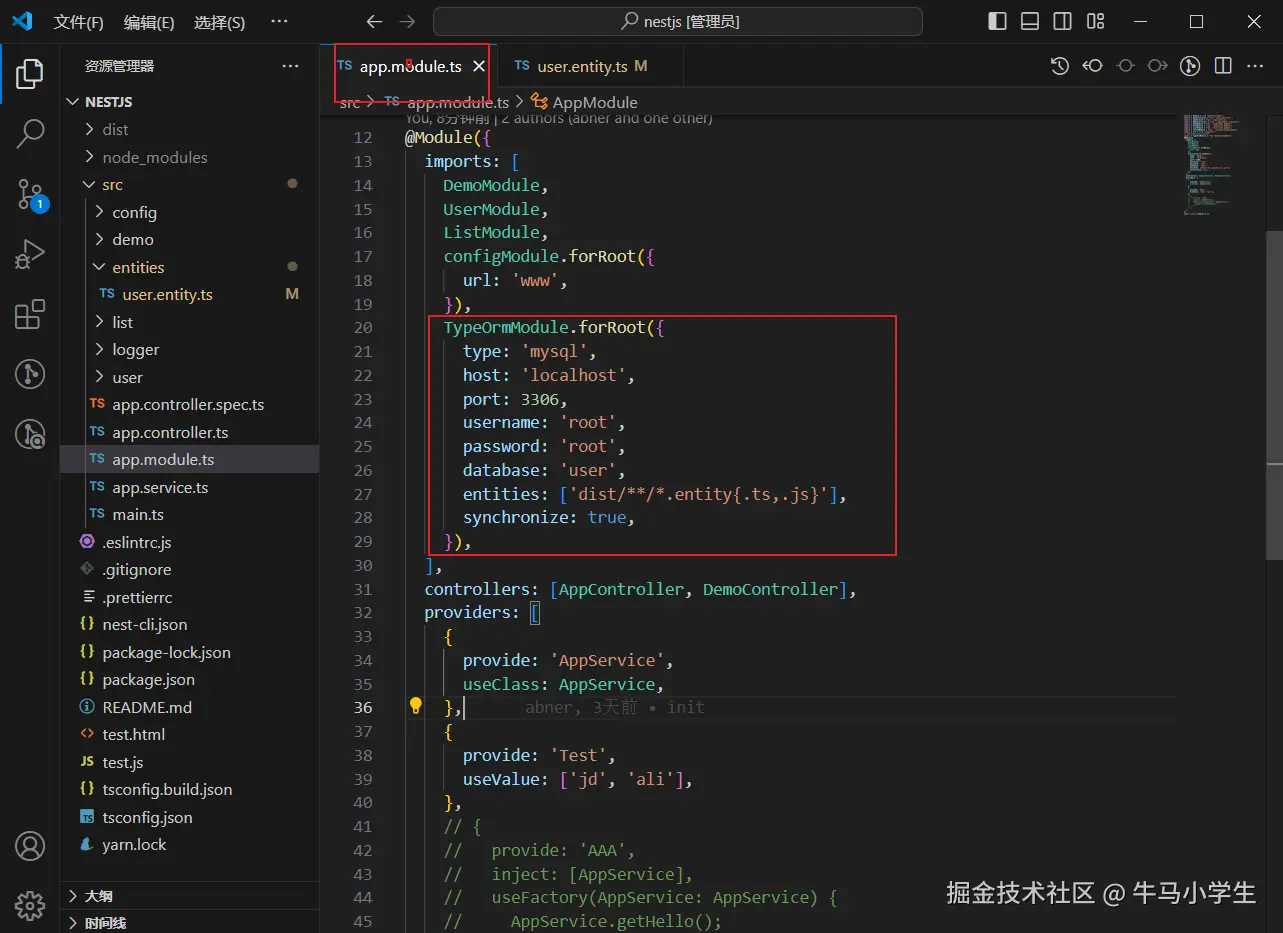Open main.ts in the explorer
Screen dimensions: 1283x933
click(x=138, y=514)
